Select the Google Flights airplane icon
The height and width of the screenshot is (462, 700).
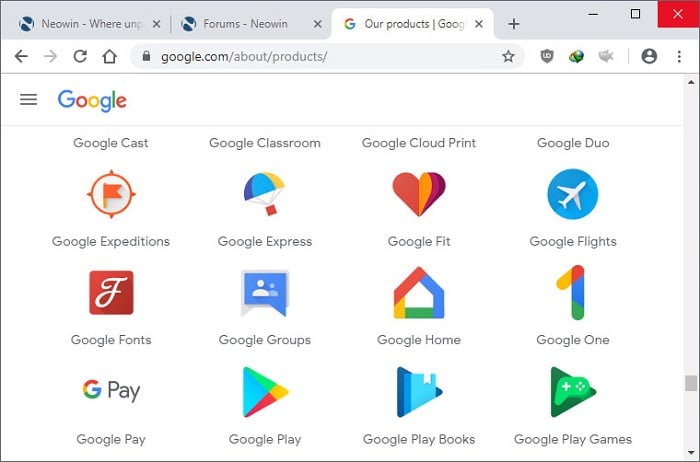(x=573, y=194)
